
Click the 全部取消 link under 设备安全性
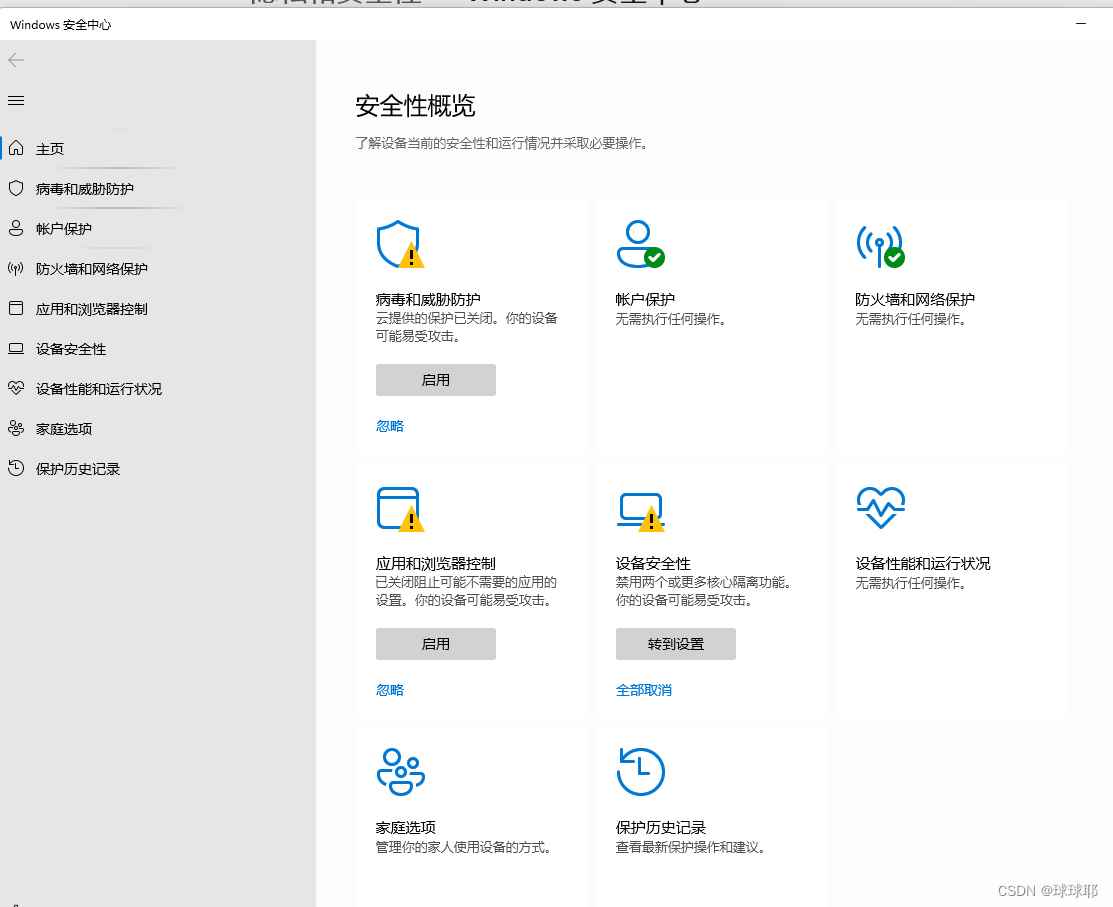point(643,689)
